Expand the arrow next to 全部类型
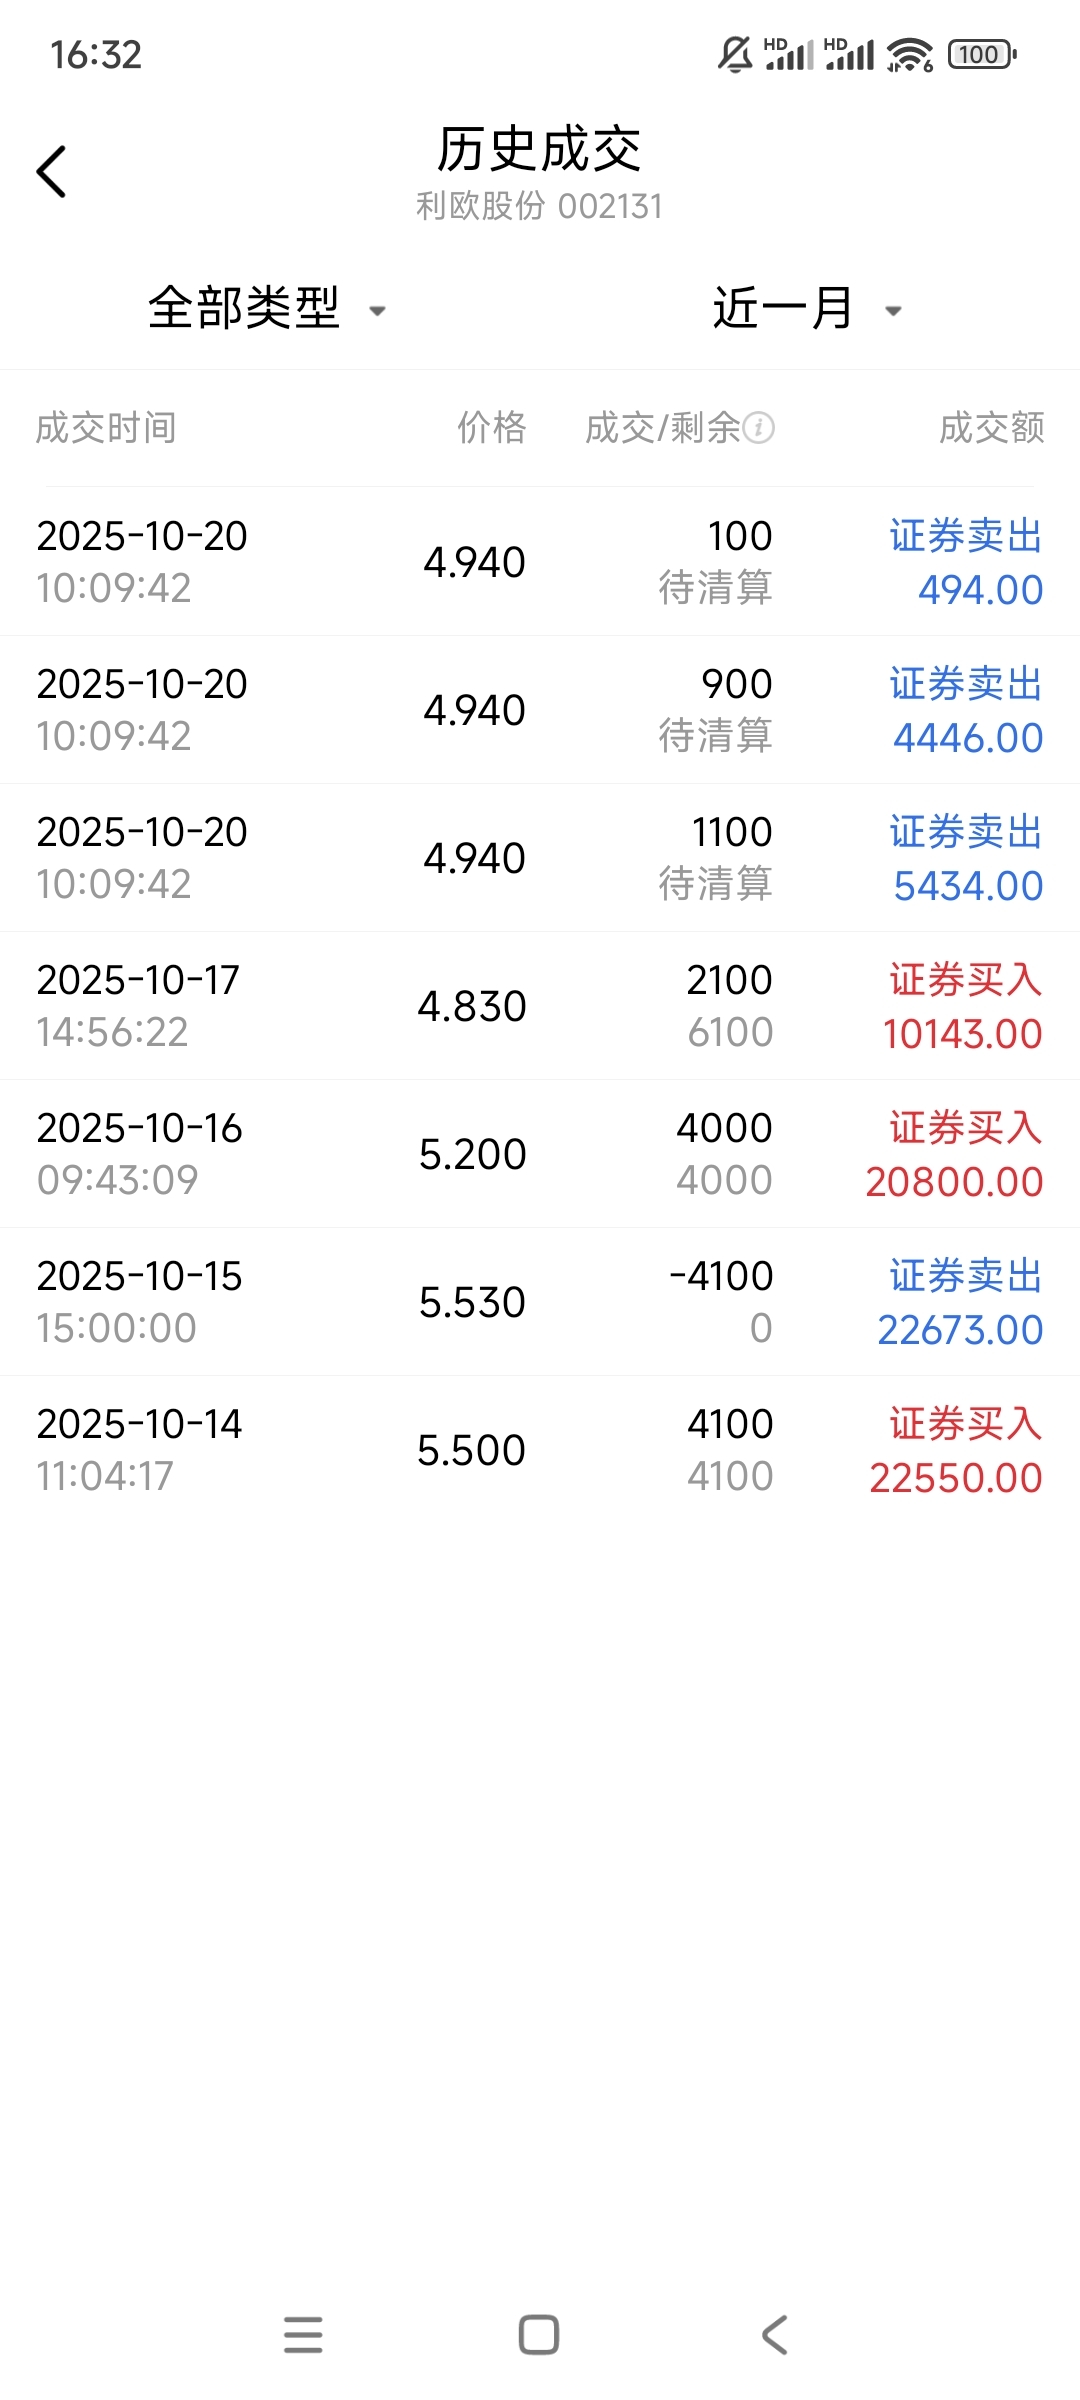Image resolution: width=1080 pixels, height=2400 pixels. pos(378,311)
